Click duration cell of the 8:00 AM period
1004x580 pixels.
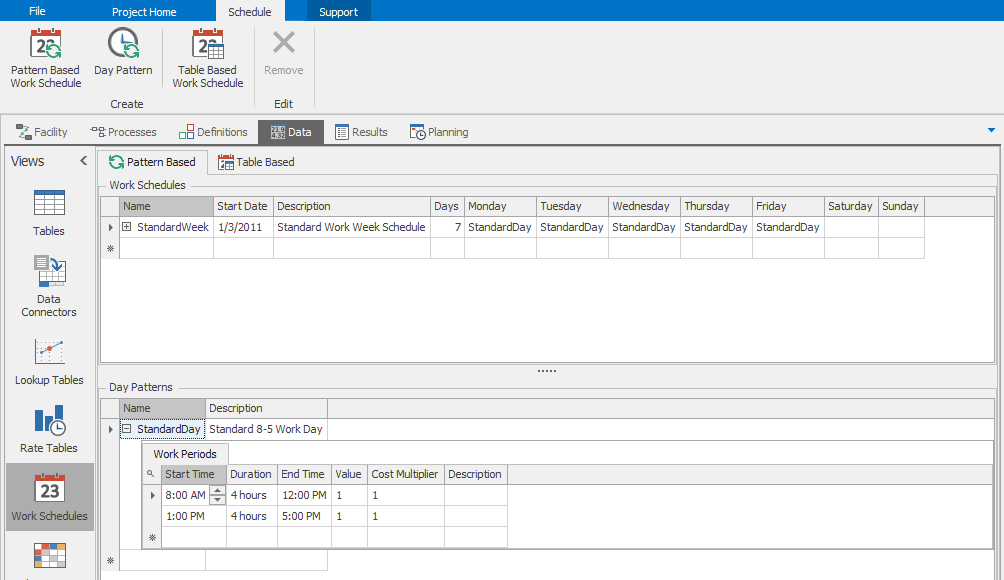coord(252,495)
